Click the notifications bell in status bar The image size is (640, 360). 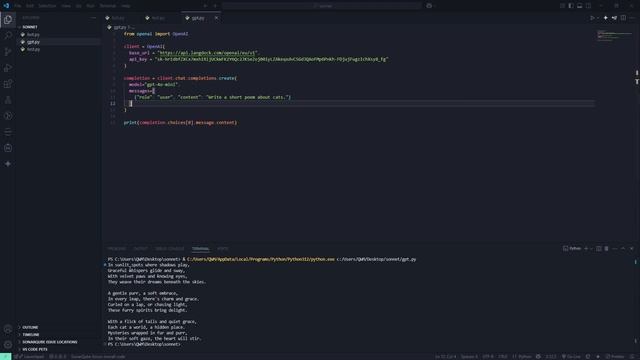[x=633, y=357]
